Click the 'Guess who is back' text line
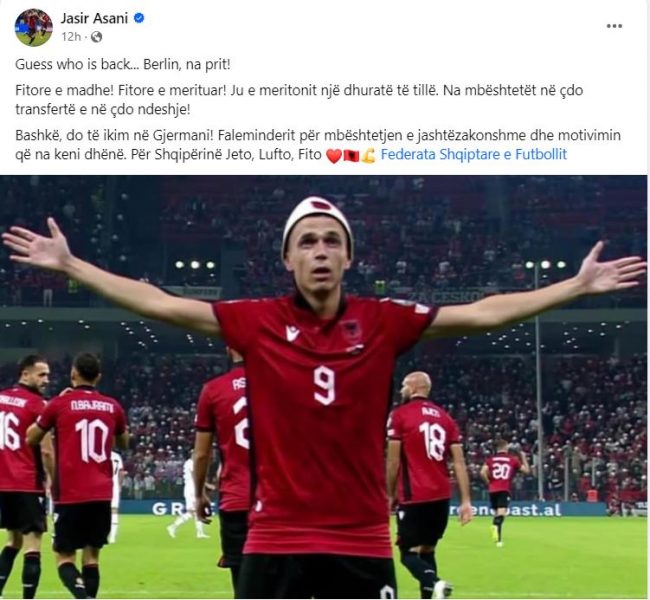Screen dimensions: 650x600 [122, 65]
